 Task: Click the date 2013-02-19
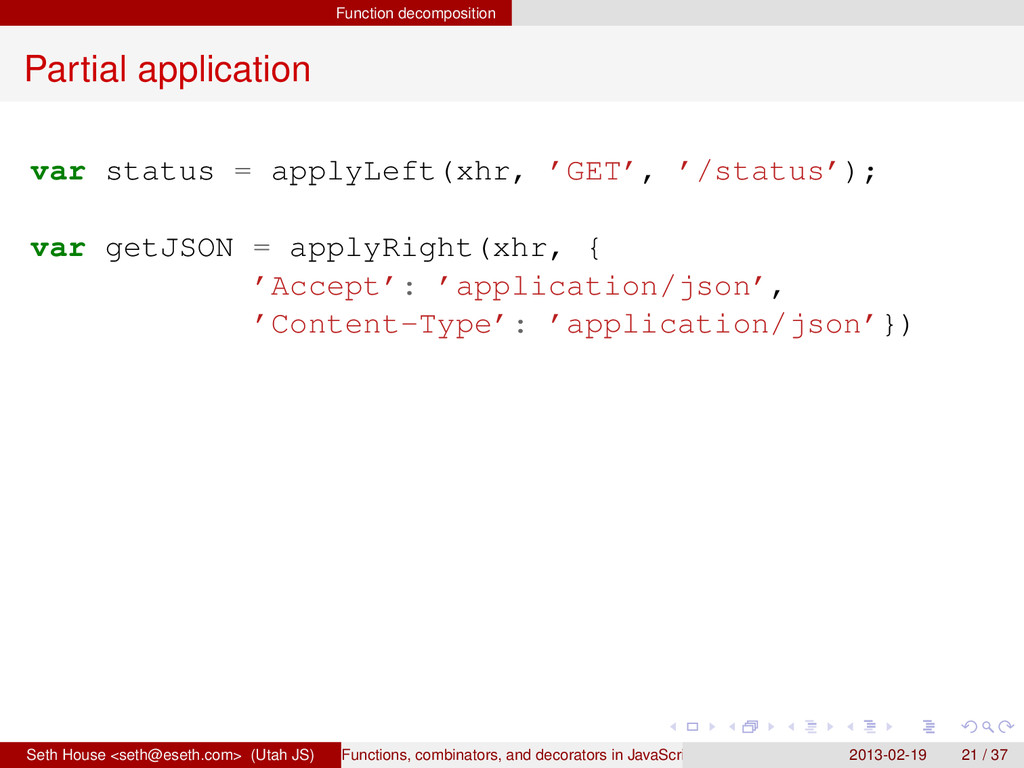click(888, 755)
